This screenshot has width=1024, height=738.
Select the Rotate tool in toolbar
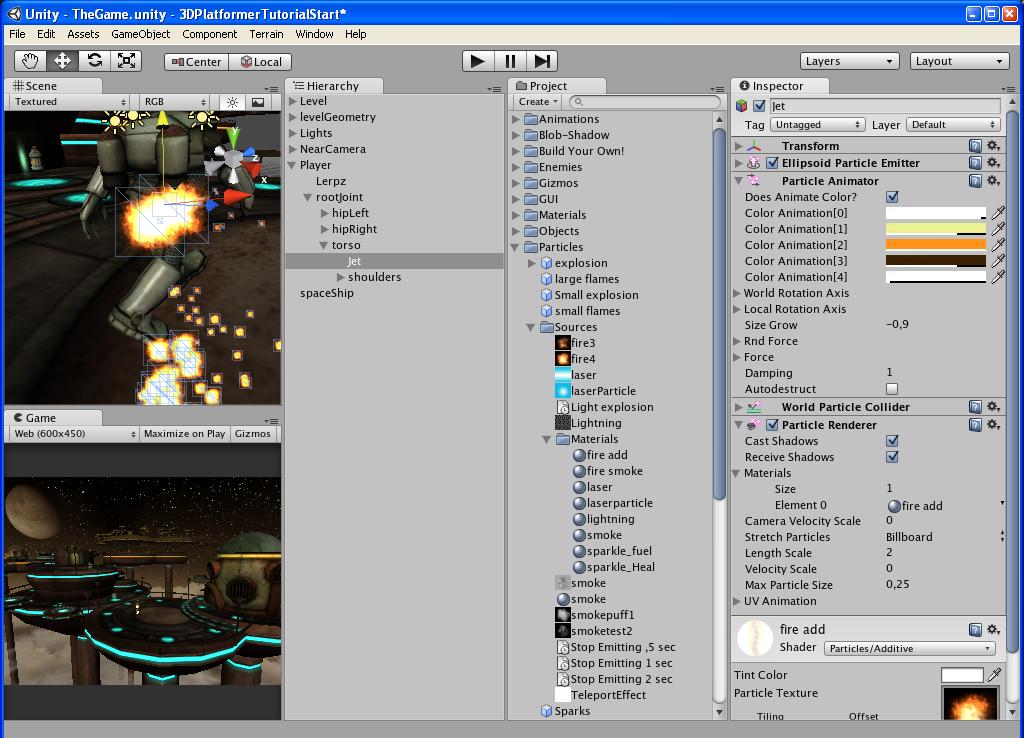click(x=95, y=61)
